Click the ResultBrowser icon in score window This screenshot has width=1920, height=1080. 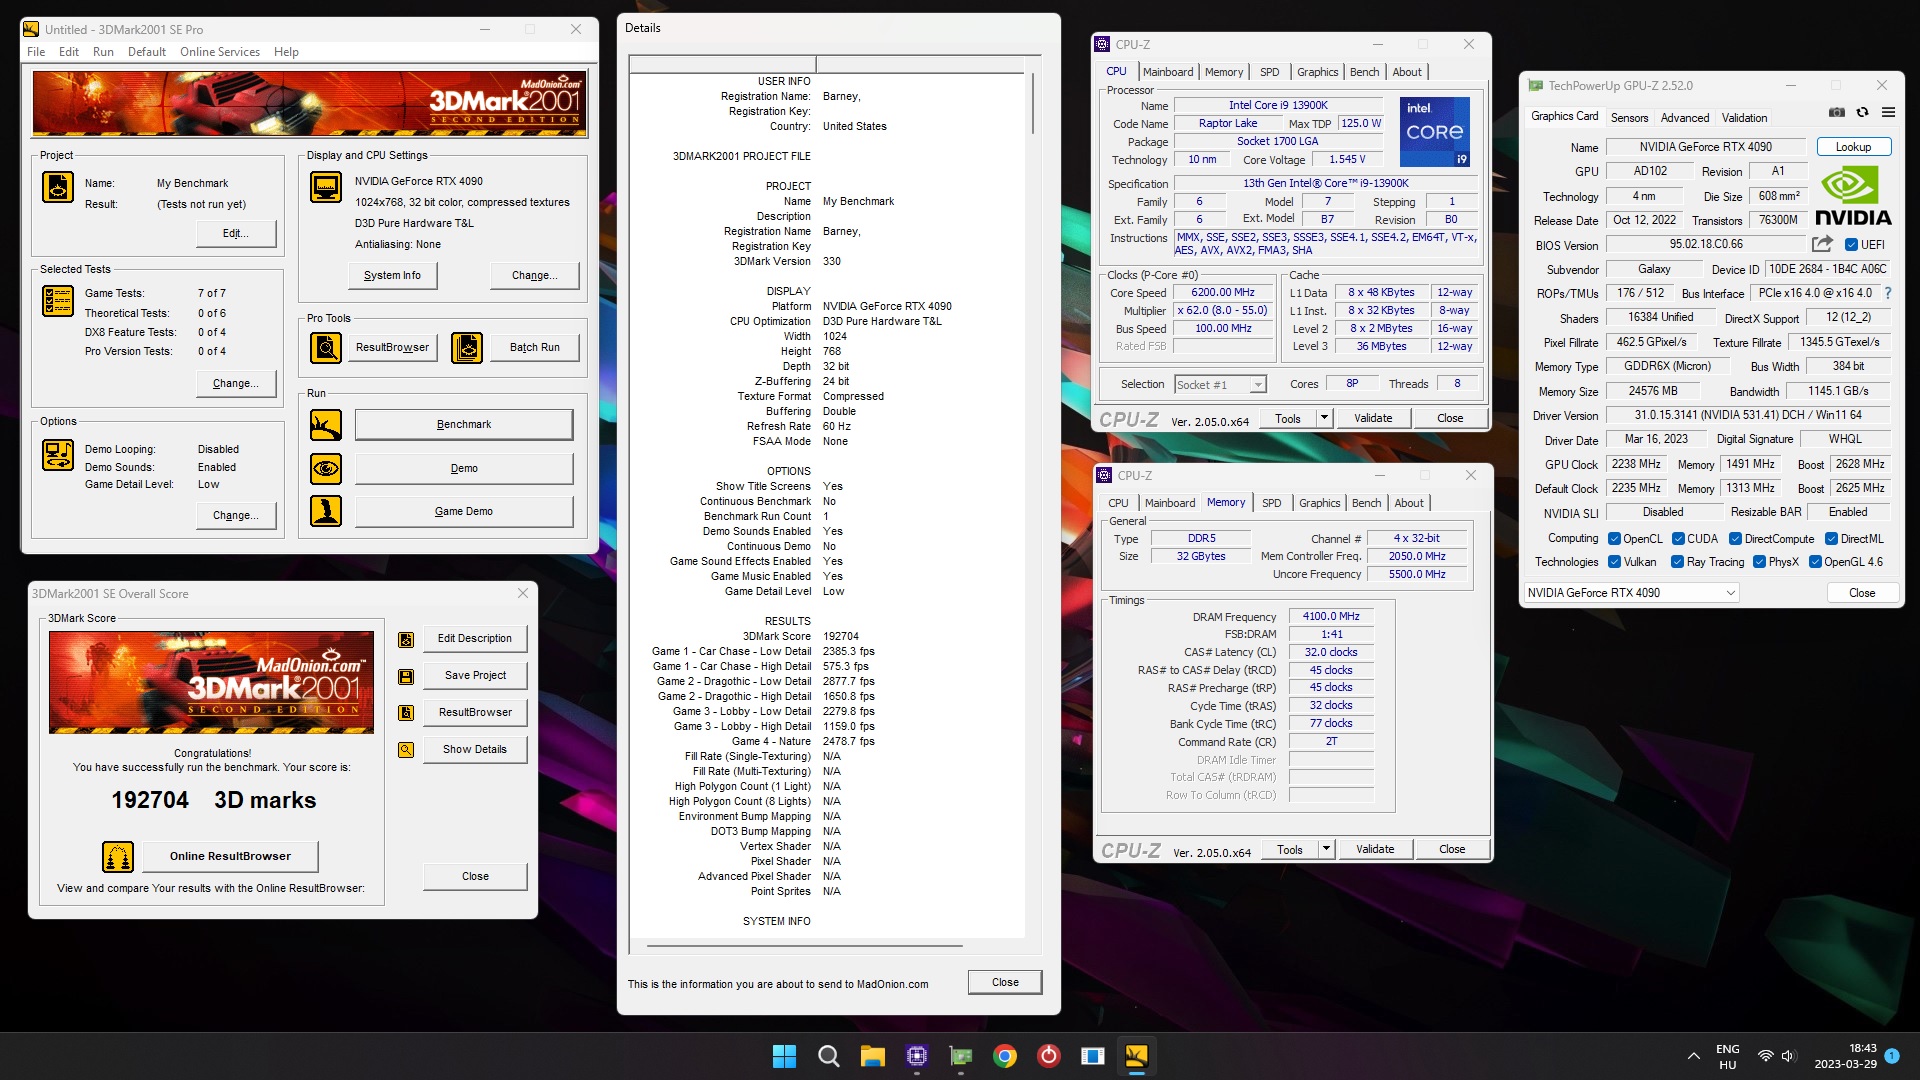tap(406, 713)
